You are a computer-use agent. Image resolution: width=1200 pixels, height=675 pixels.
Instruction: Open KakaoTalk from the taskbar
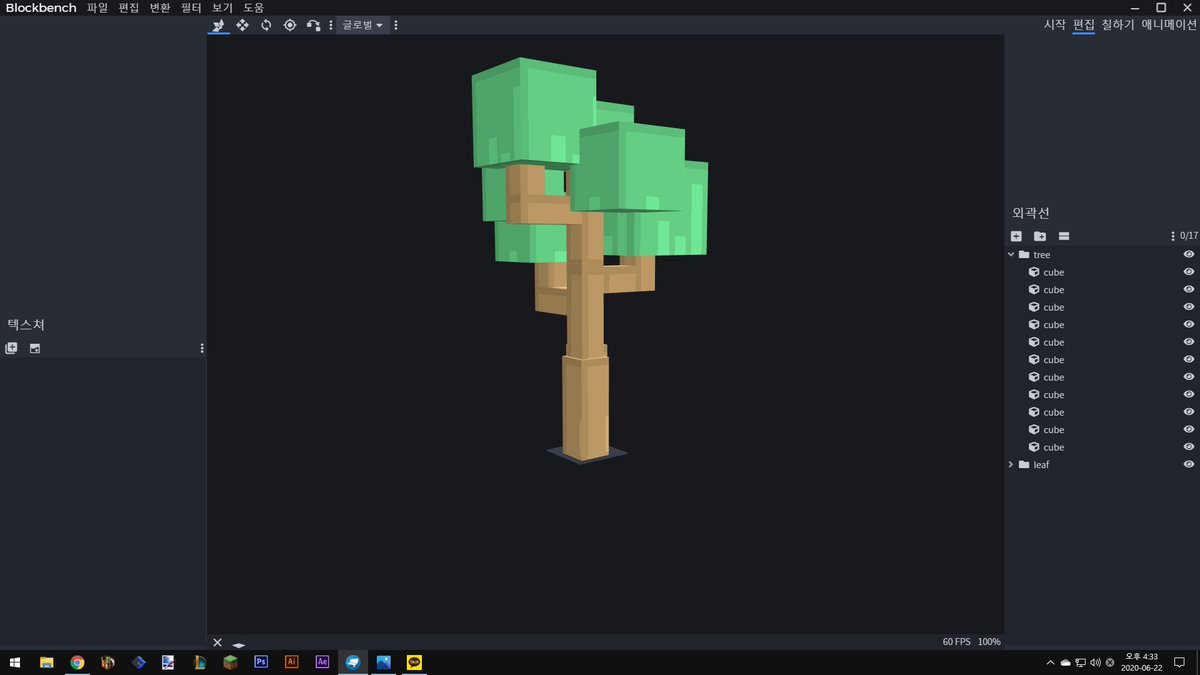pos(414,662)
